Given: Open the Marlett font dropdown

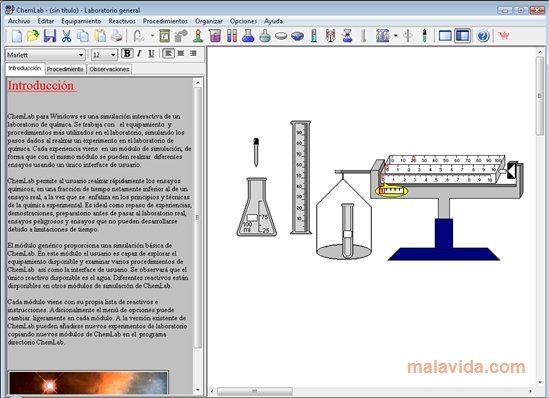Looking at the screenshot, I should pyautogui.click(x=81, y=55).
